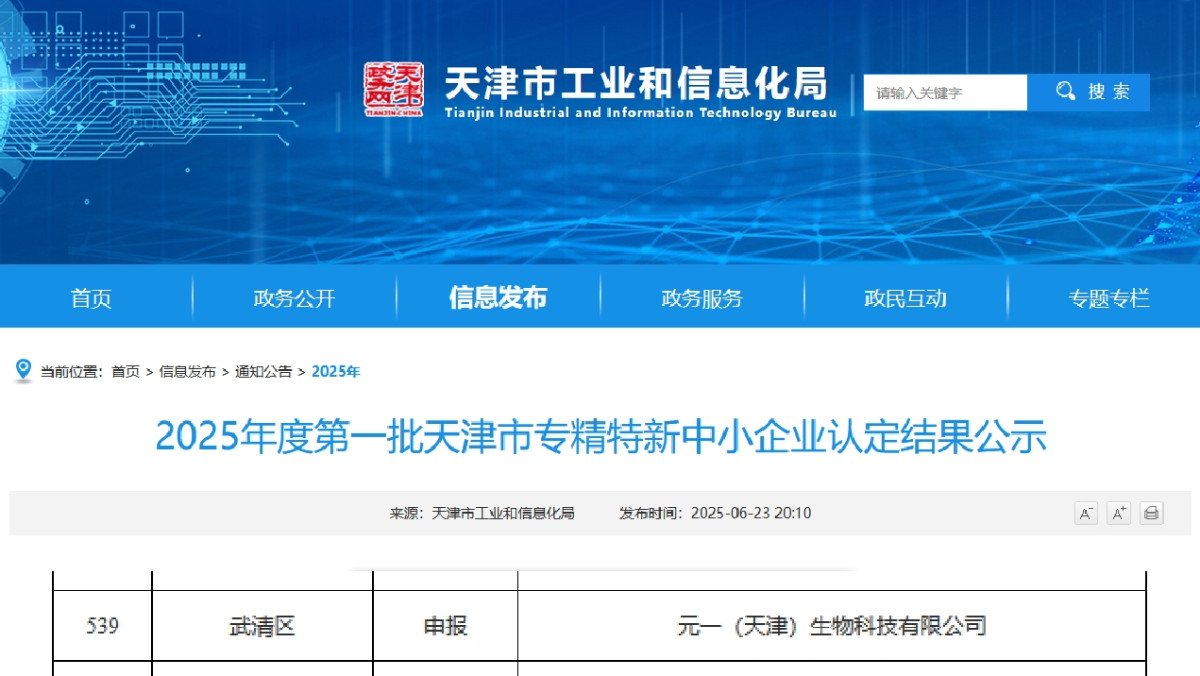Viewport: 1200px width, 676px height.
Task: Open the 首页 navigation tab
Action: click(91, 298)
